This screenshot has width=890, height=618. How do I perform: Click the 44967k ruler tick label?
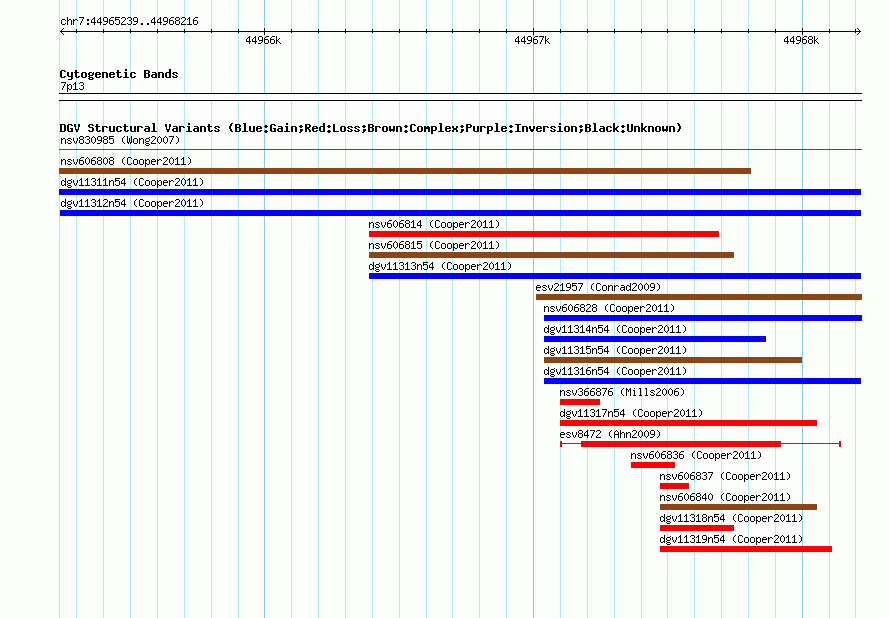[x=532, y=40]
